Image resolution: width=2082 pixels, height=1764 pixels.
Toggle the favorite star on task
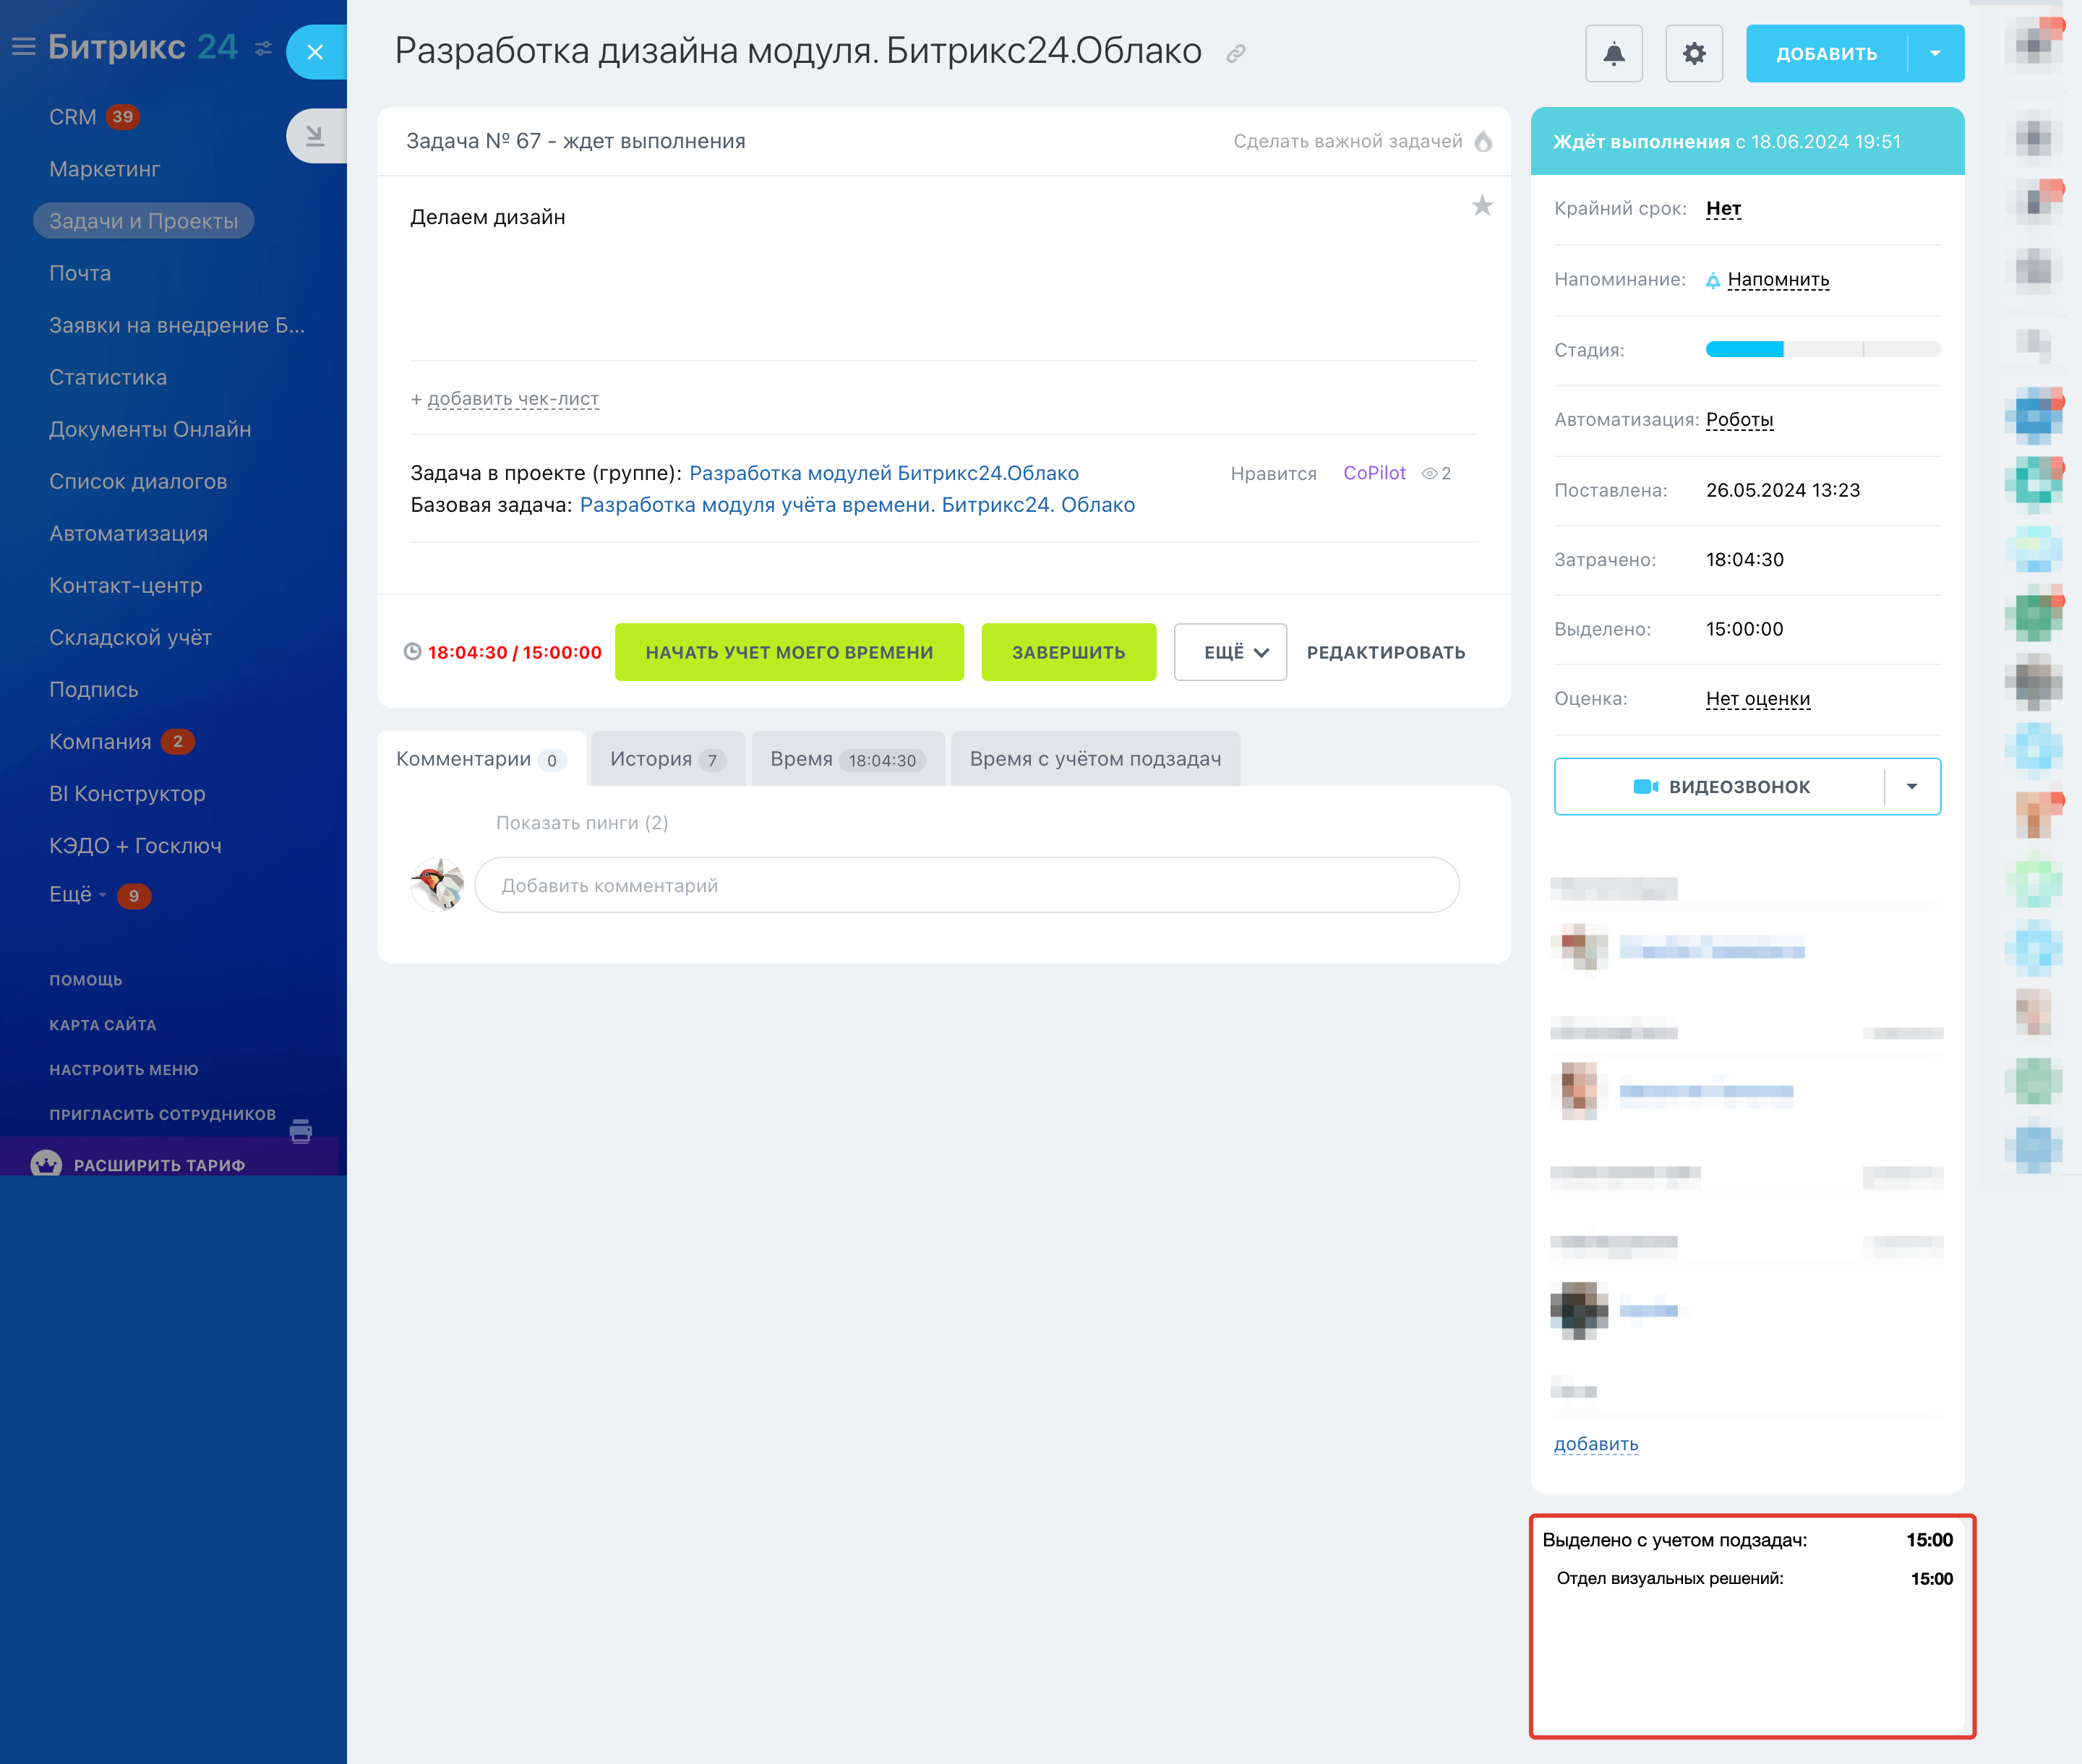[1481, 206]
